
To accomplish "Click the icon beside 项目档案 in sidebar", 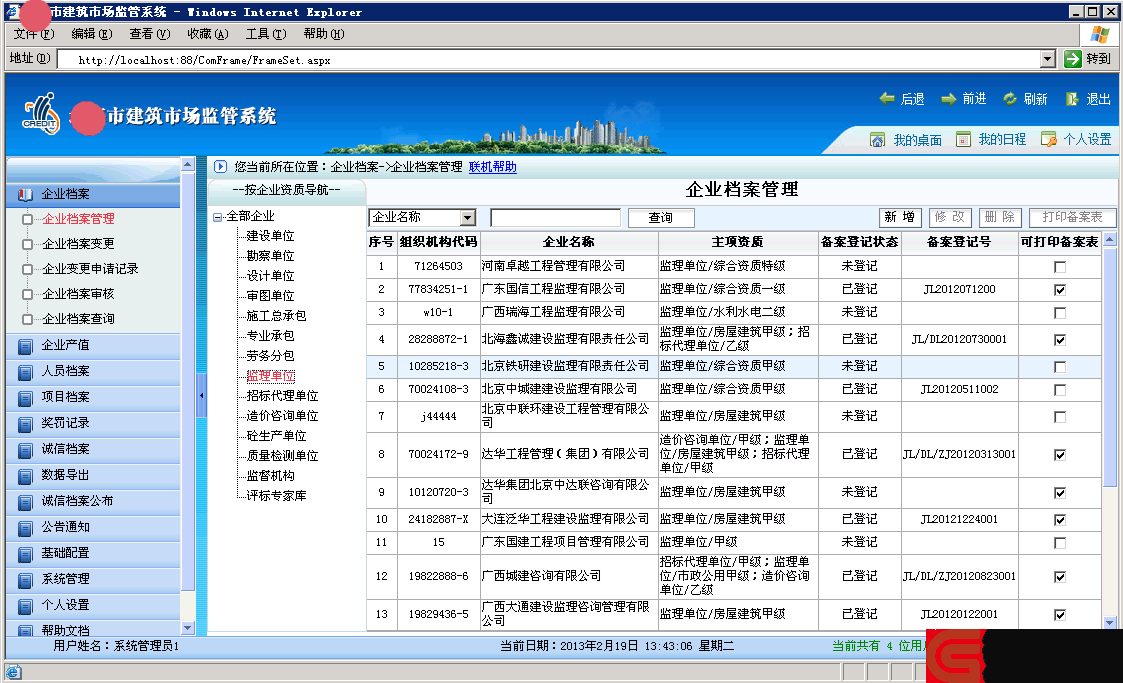I will pyautogui.click(x=25, y=399).
